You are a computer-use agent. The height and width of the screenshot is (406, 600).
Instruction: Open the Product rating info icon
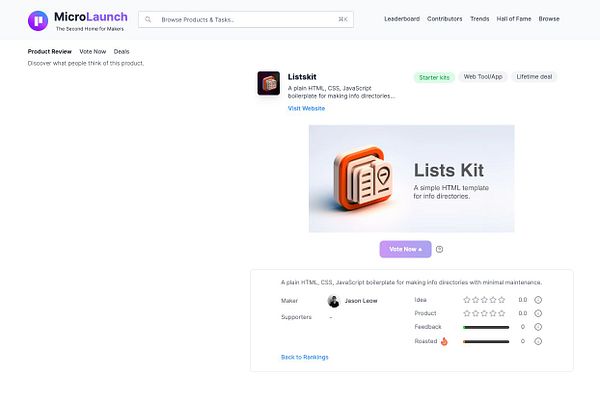click(x=538, y=313)
